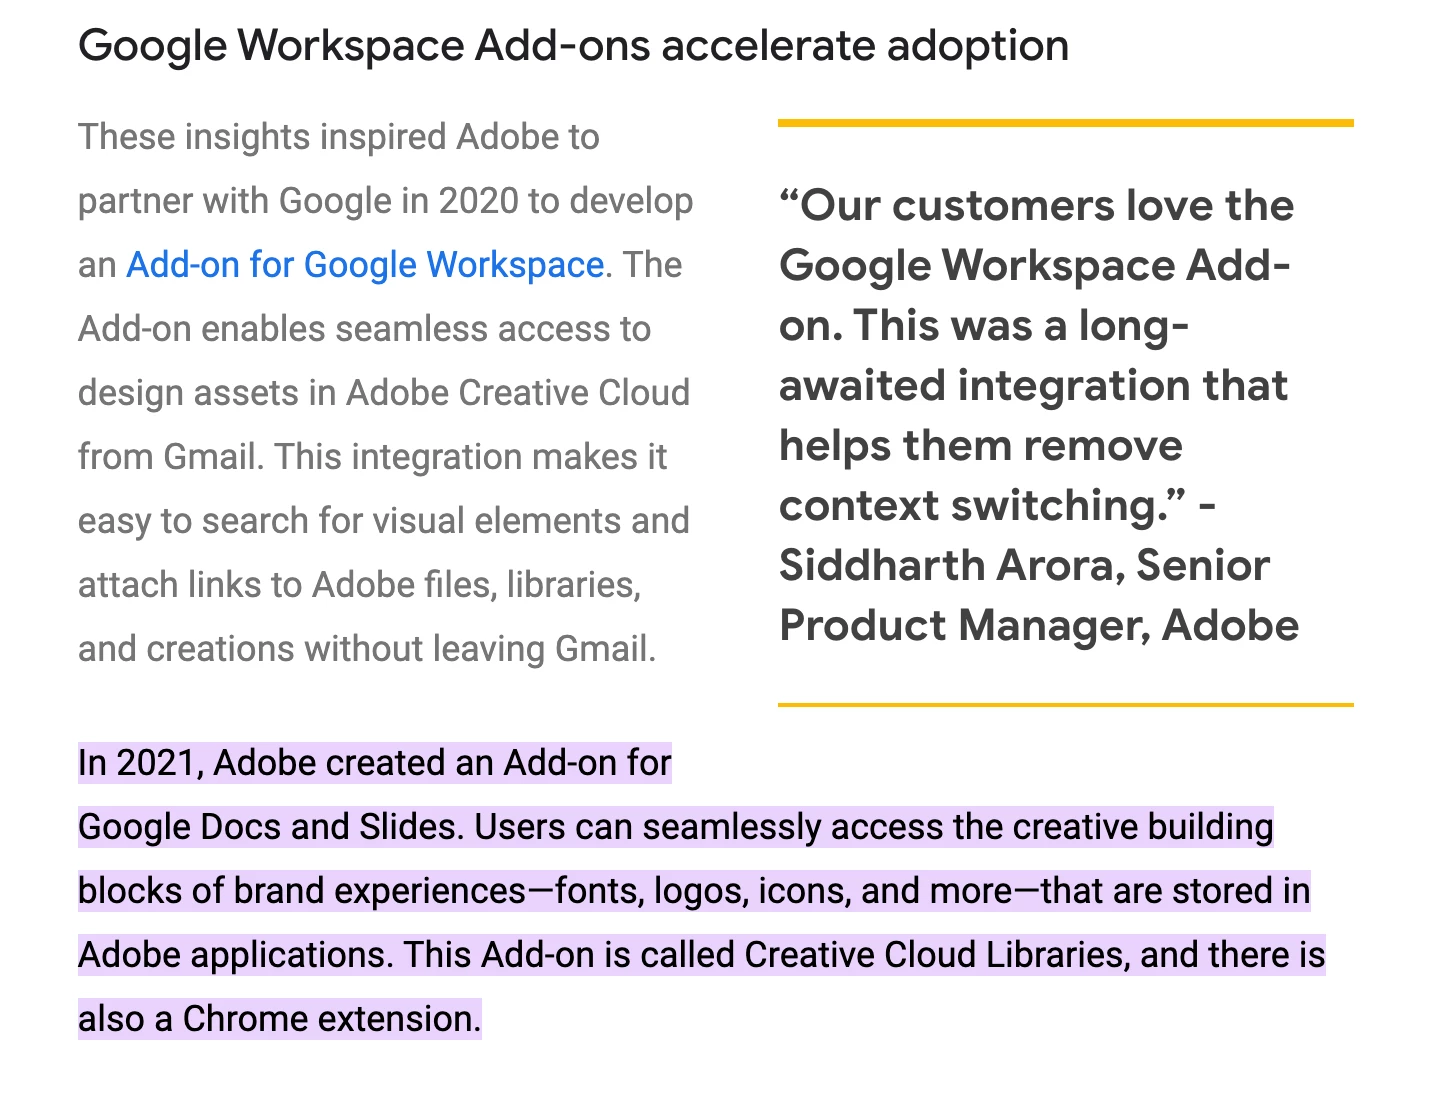Click the text 'Siddharth Arora, Senior'
This screenshot has height=1104, width=1454.
pos(1025,565)
